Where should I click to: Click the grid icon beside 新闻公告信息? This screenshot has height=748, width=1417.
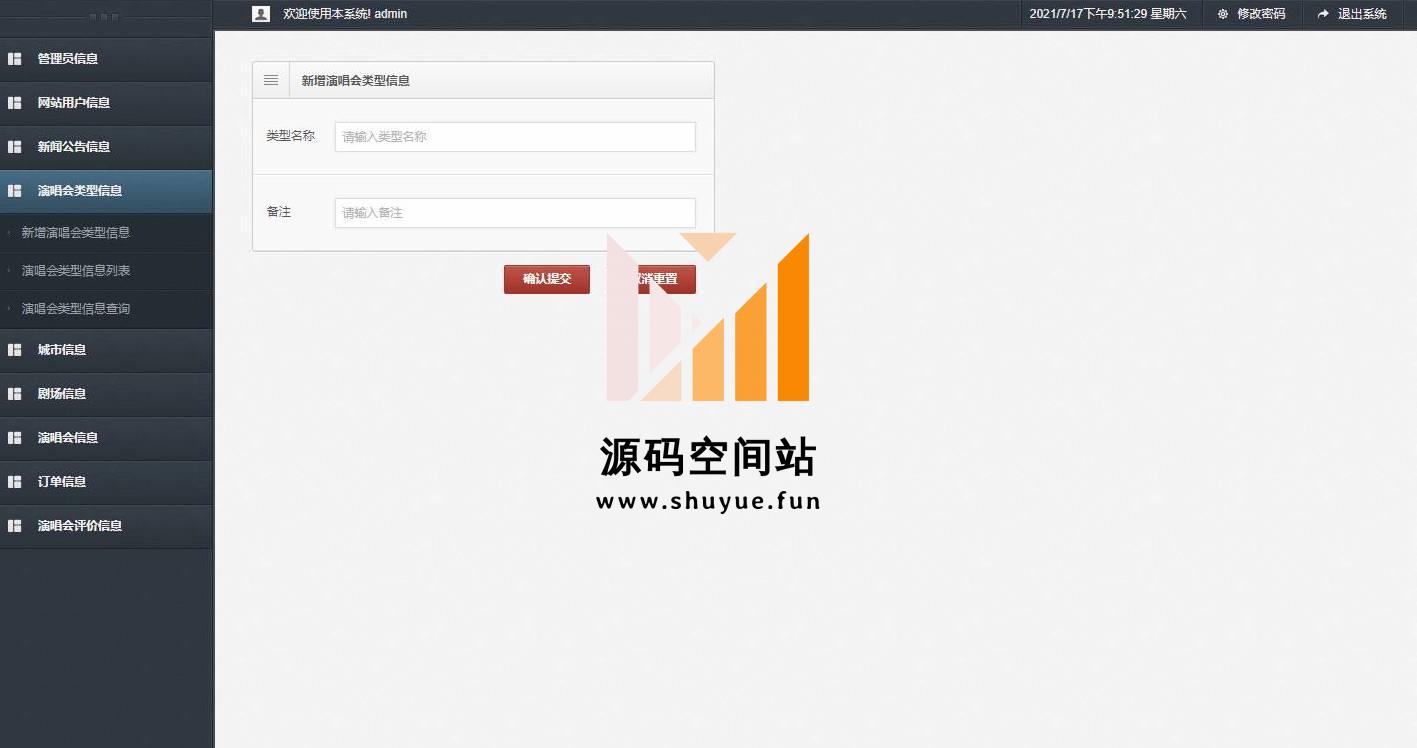(15, 147)
